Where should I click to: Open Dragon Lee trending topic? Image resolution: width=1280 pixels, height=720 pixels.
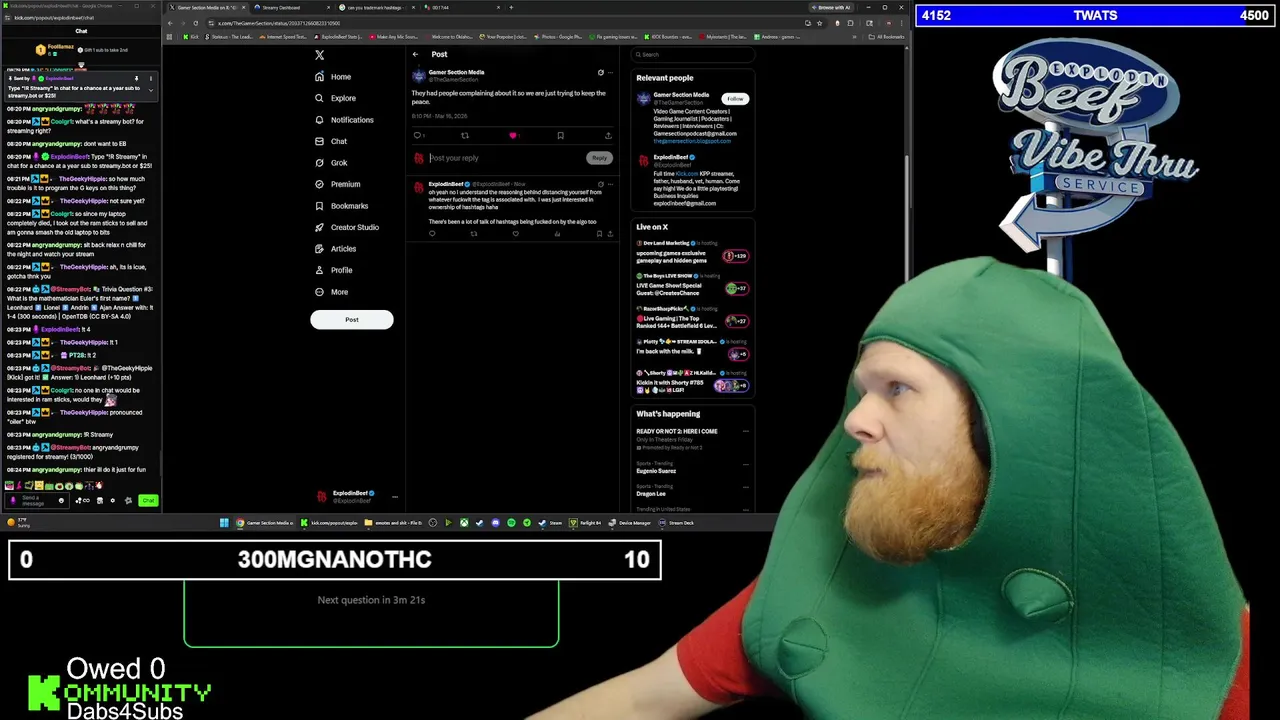pyautogui.click(x=651, y=494)
